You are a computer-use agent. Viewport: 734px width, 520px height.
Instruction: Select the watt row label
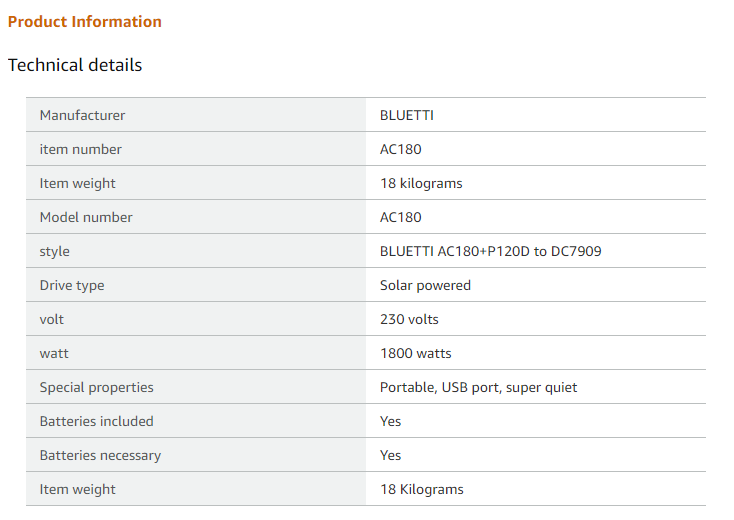click(54, 353)
